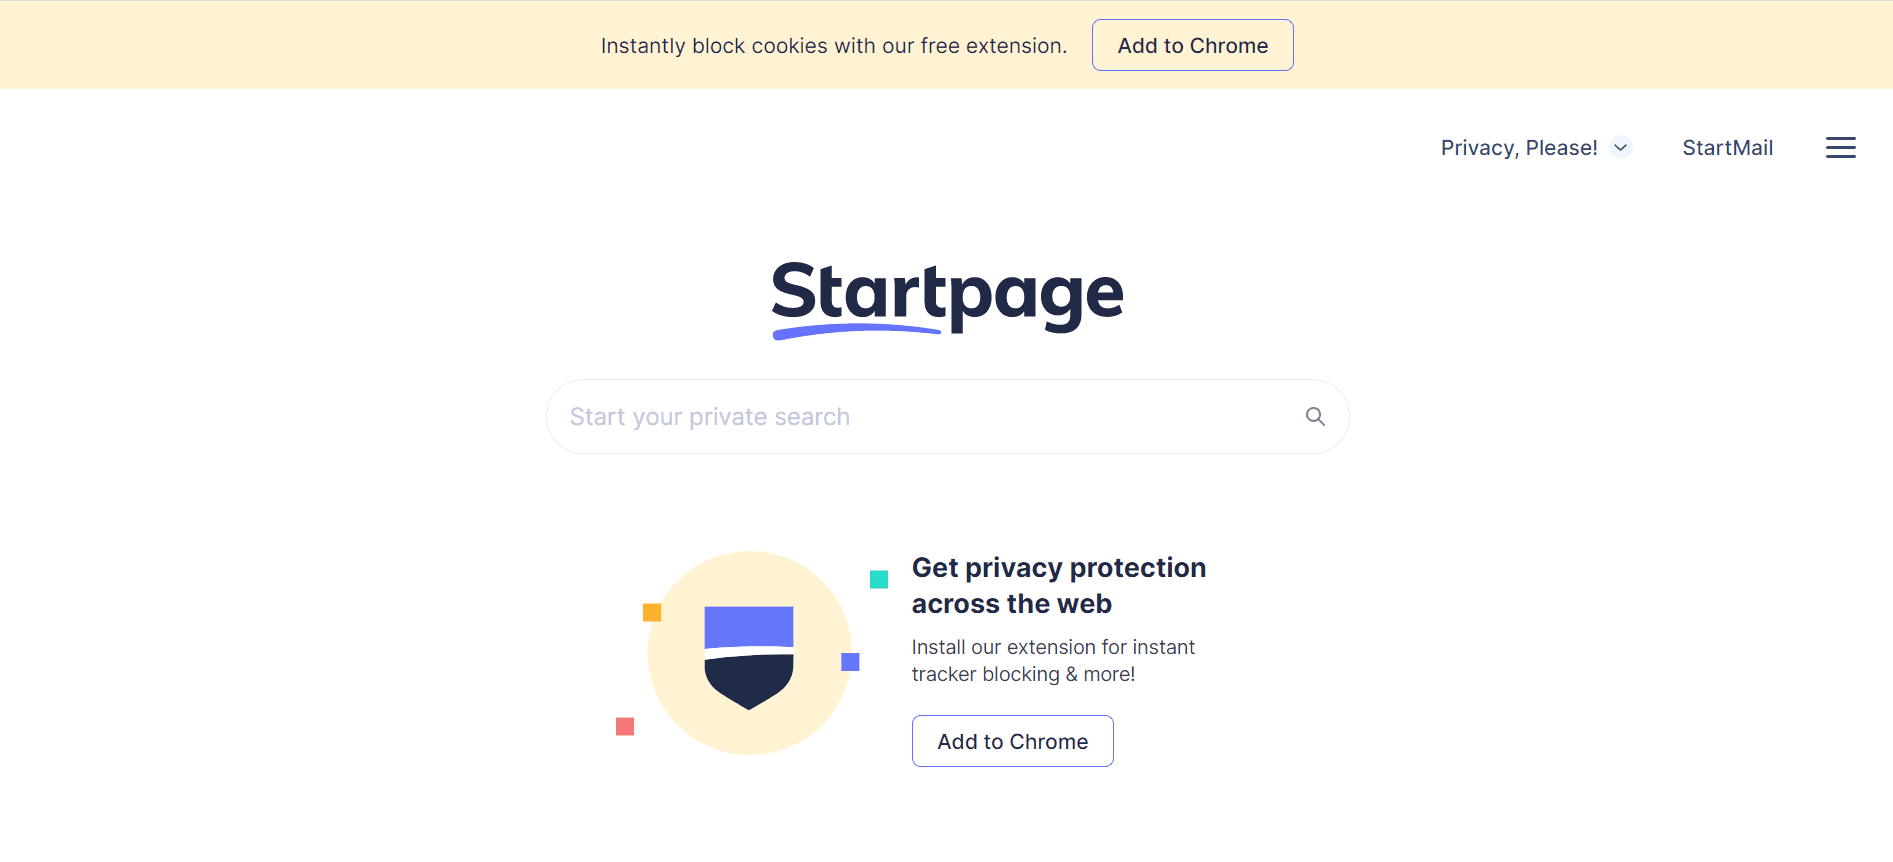This screenshot has height=862, width=1893.
Task: Click the Install our extension description text
Action: [1052, 660]
